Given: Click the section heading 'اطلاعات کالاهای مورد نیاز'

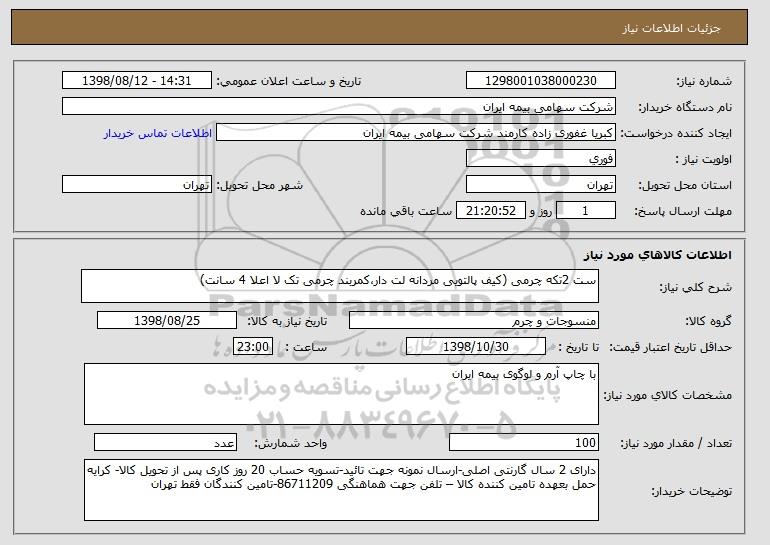Looking at the screenshot, I should click(x=658, y=255).
